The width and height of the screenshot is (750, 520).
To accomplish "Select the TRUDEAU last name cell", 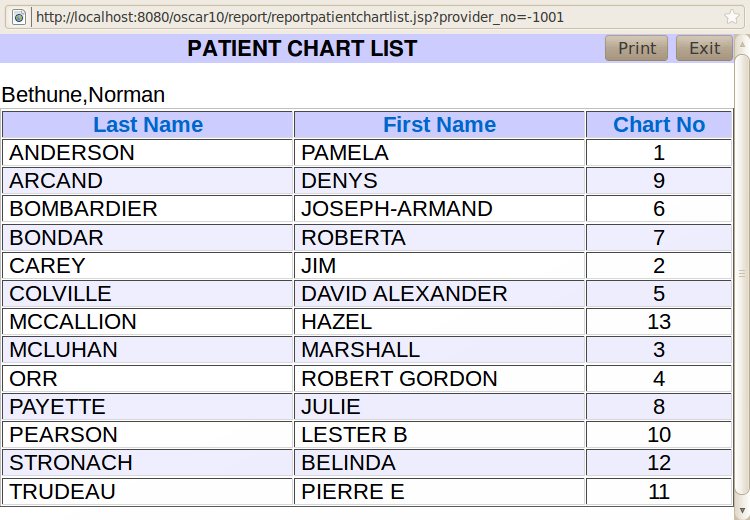I will 62,492.
